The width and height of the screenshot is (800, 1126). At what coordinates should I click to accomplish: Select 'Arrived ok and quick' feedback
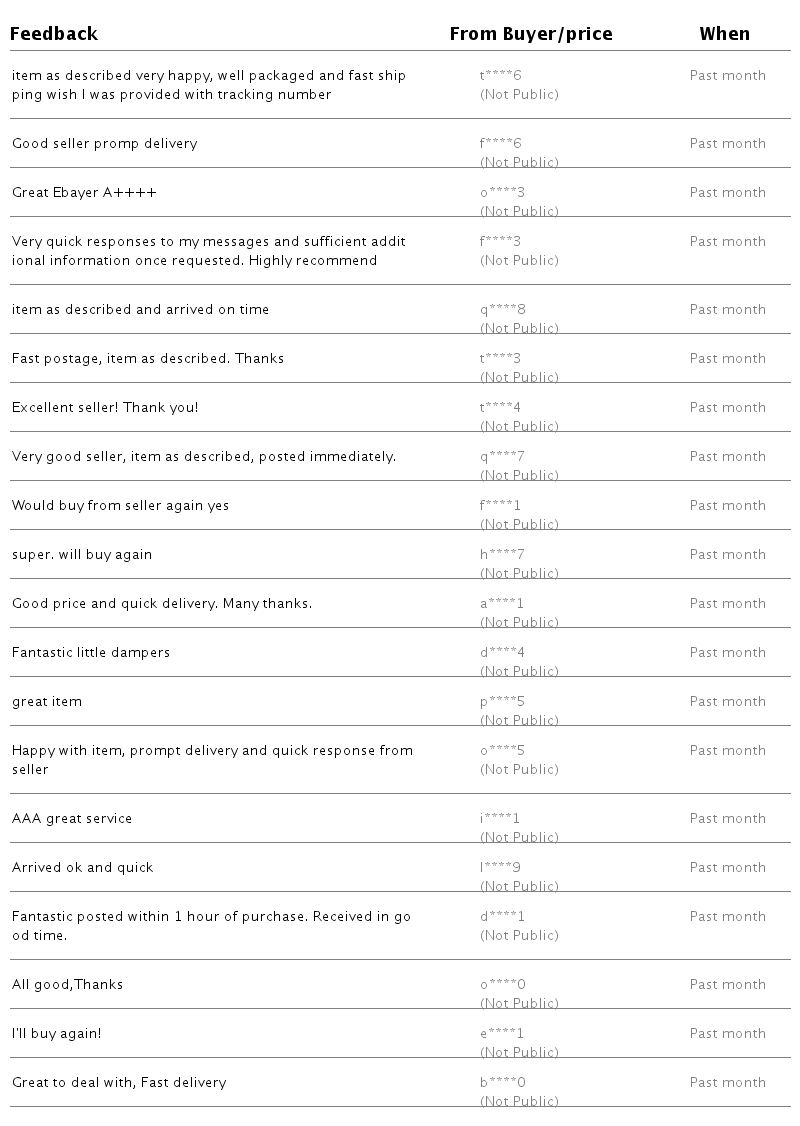83,867
